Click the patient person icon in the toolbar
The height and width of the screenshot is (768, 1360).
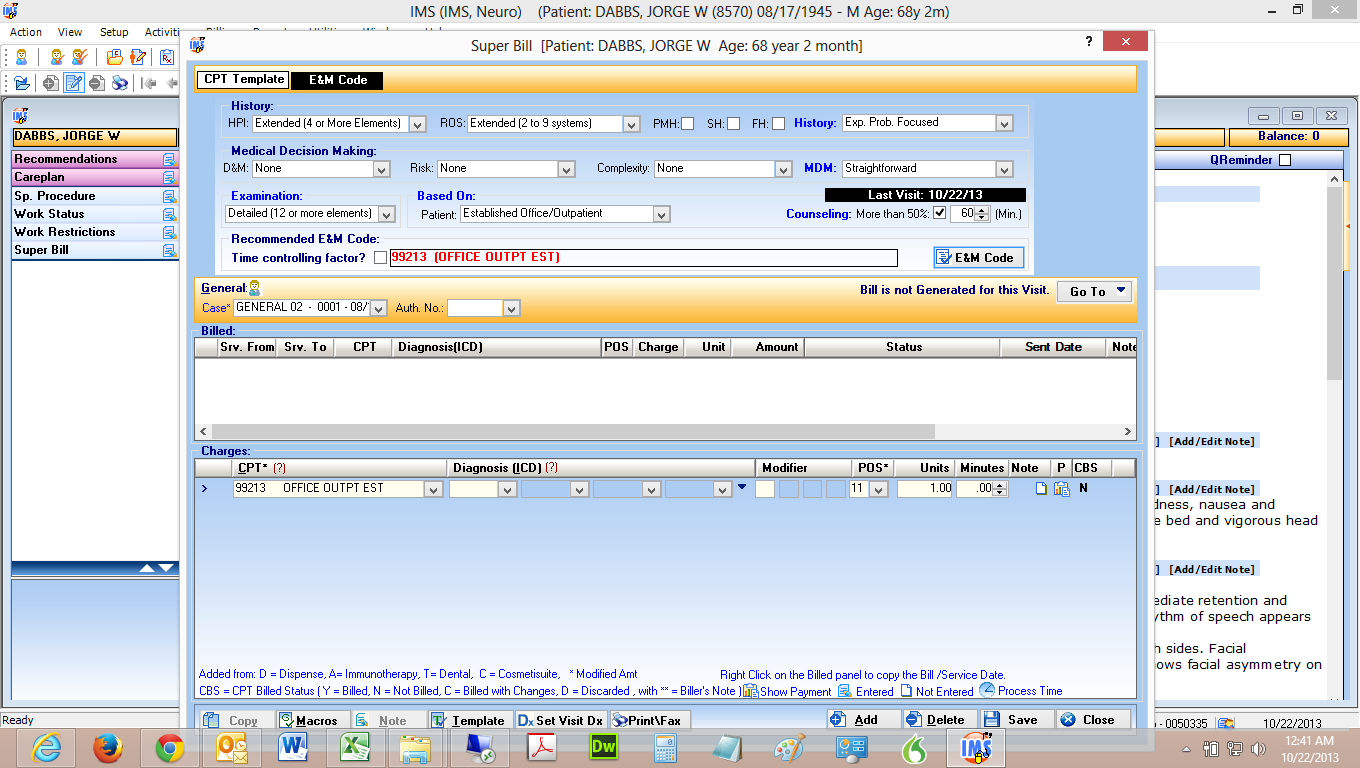[x=20, y=55]
